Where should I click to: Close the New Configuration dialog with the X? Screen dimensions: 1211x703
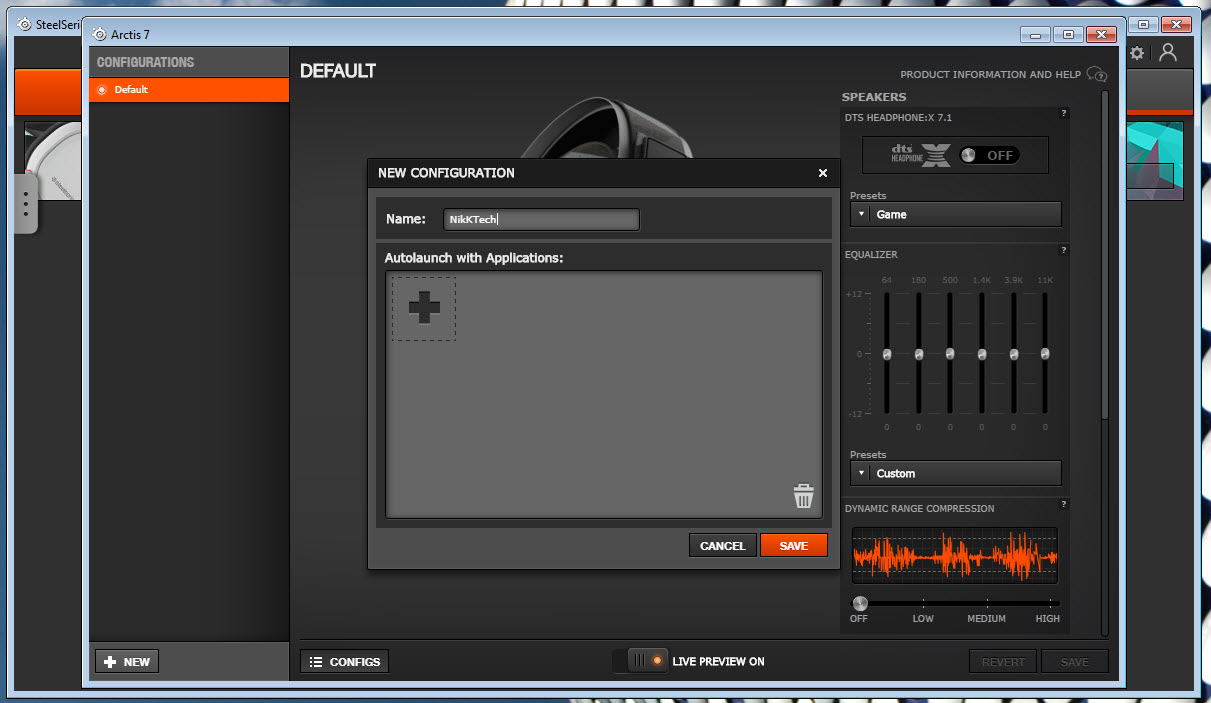tap(823, 173)
